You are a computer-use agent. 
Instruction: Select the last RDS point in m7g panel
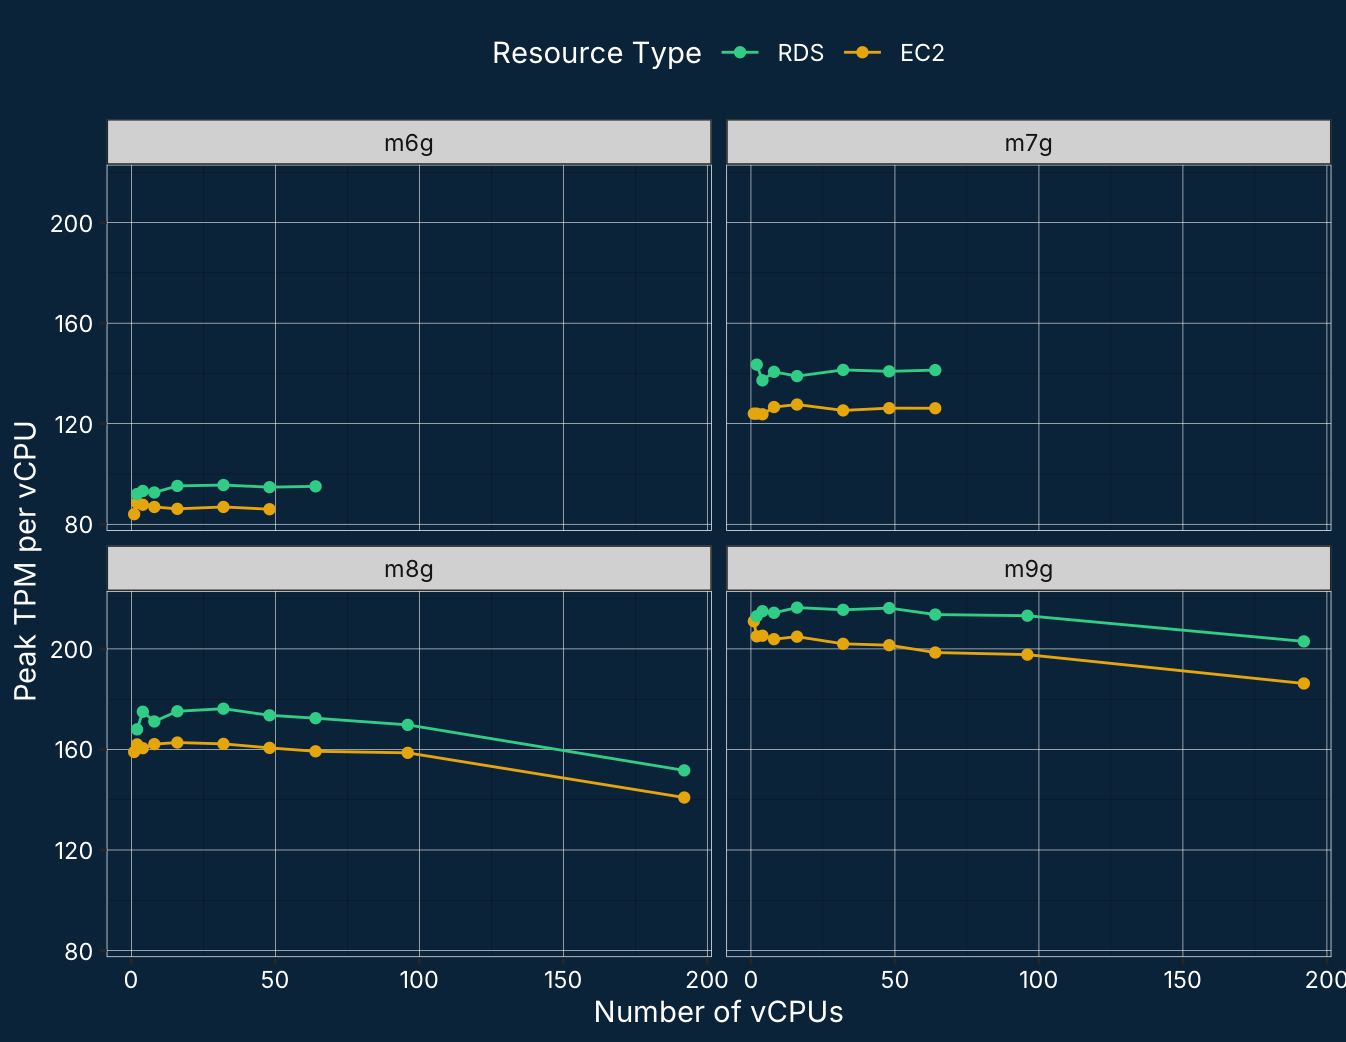(x=935, y=370)
